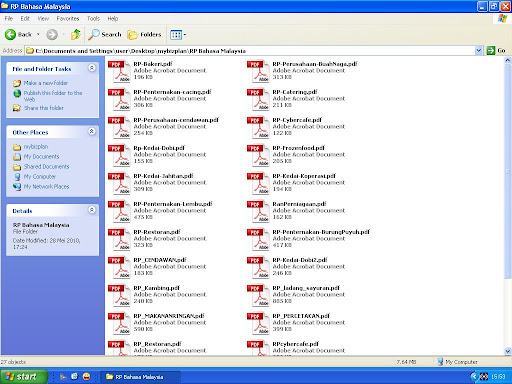Click Publish this folder to the Web
The height and width of the screenshot is (384, 512).
coord(53,96)
